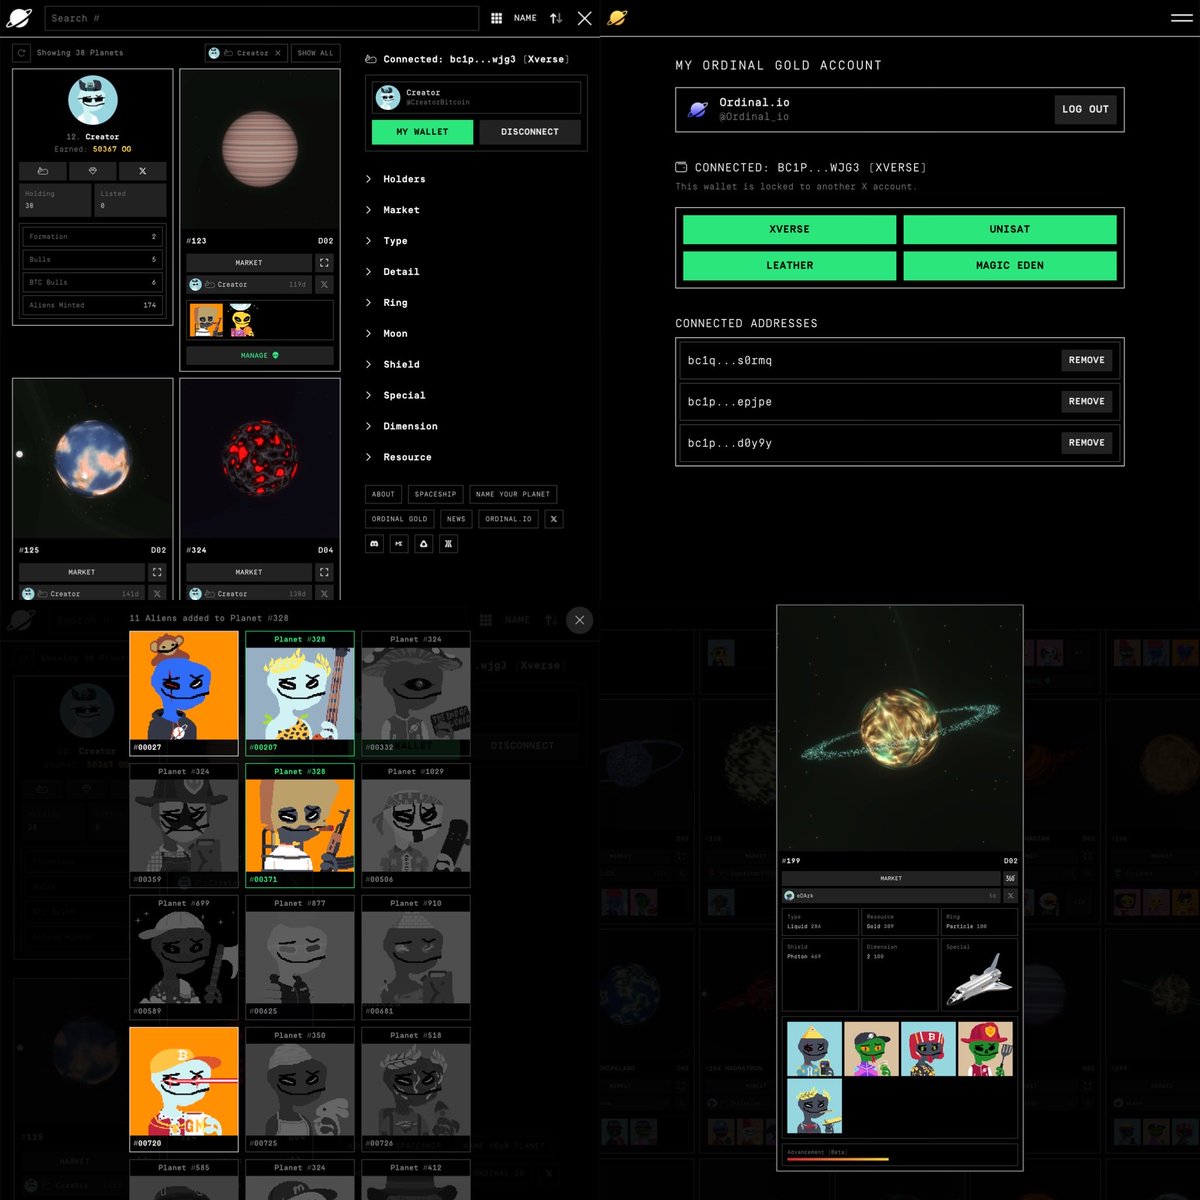The image size is (1200, 1200).
Task: Click LOG OUT on Ordinal Gold account
Action: tap(1085, 109)
